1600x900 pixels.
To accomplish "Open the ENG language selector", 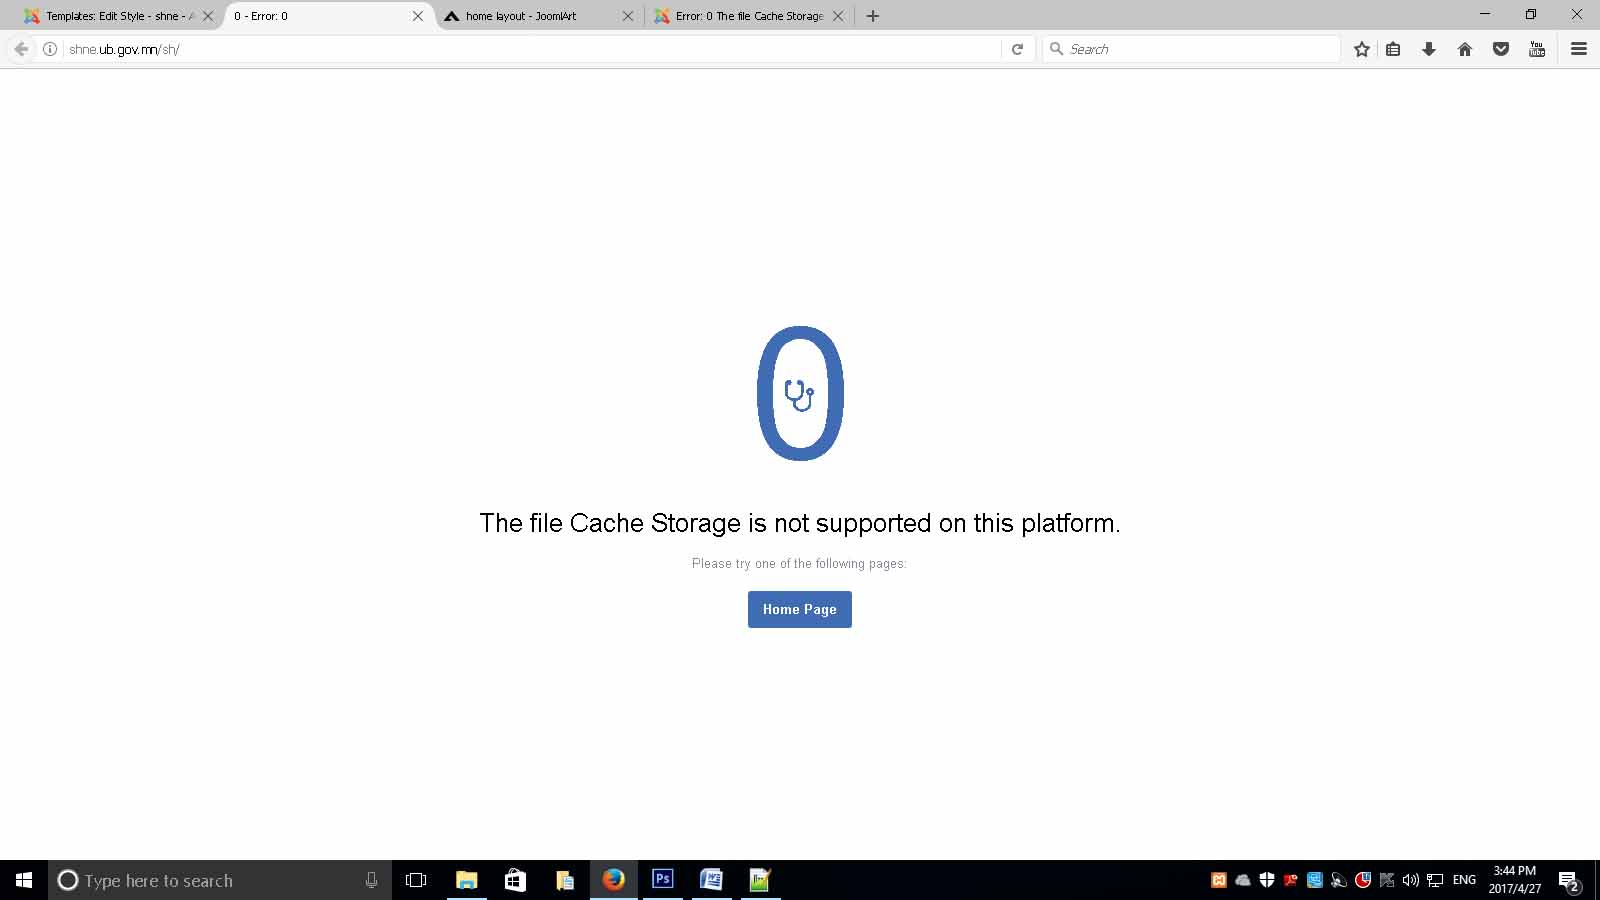I will coord(1464,880).
